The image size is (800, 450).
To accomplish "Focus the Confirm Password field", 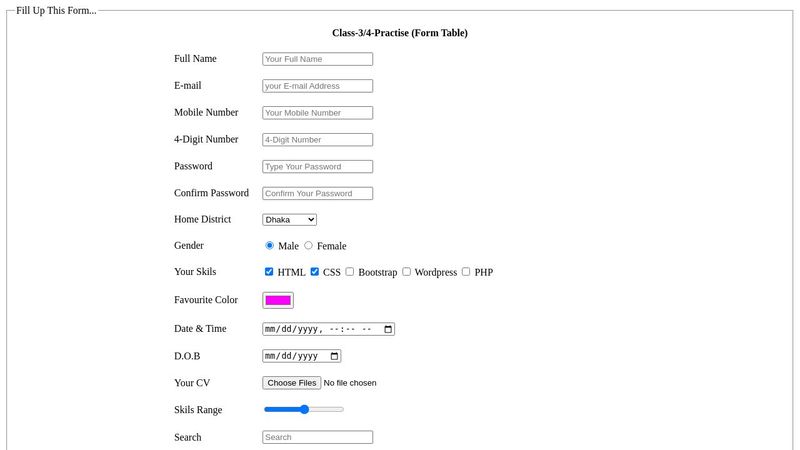I will click(317, 193).
